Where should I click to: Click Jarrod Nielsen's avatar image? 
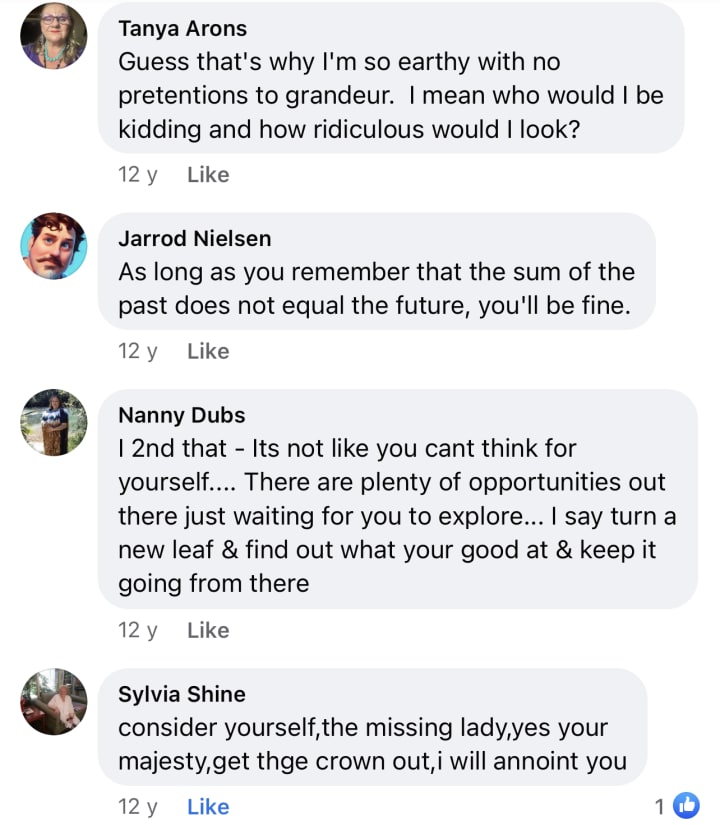[54, 246]
